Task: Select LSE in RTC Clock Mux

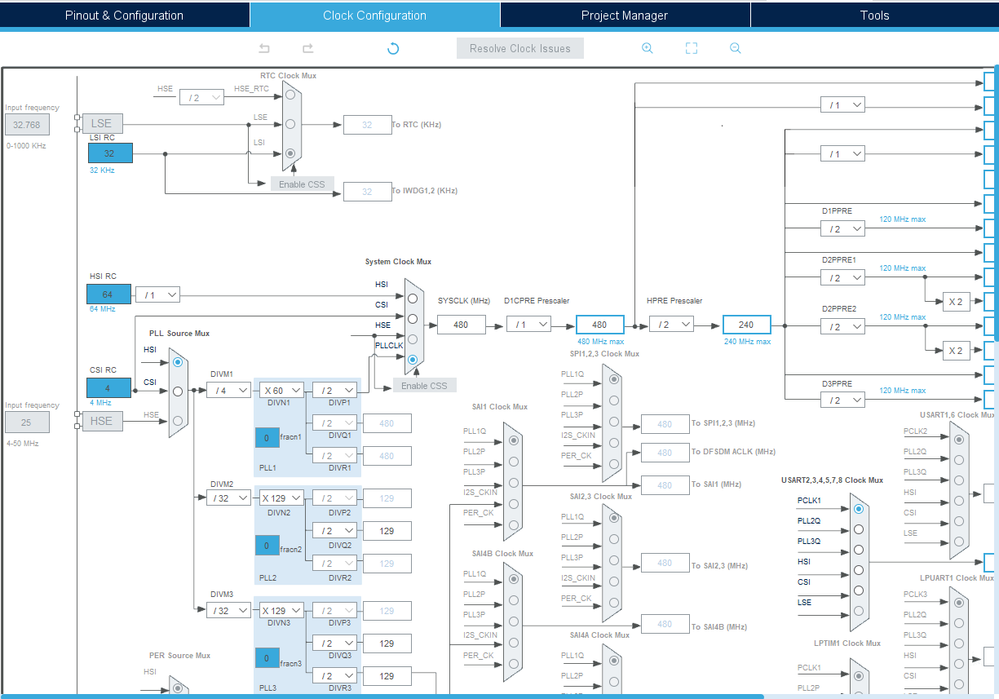Action: (x=290, y=124)
